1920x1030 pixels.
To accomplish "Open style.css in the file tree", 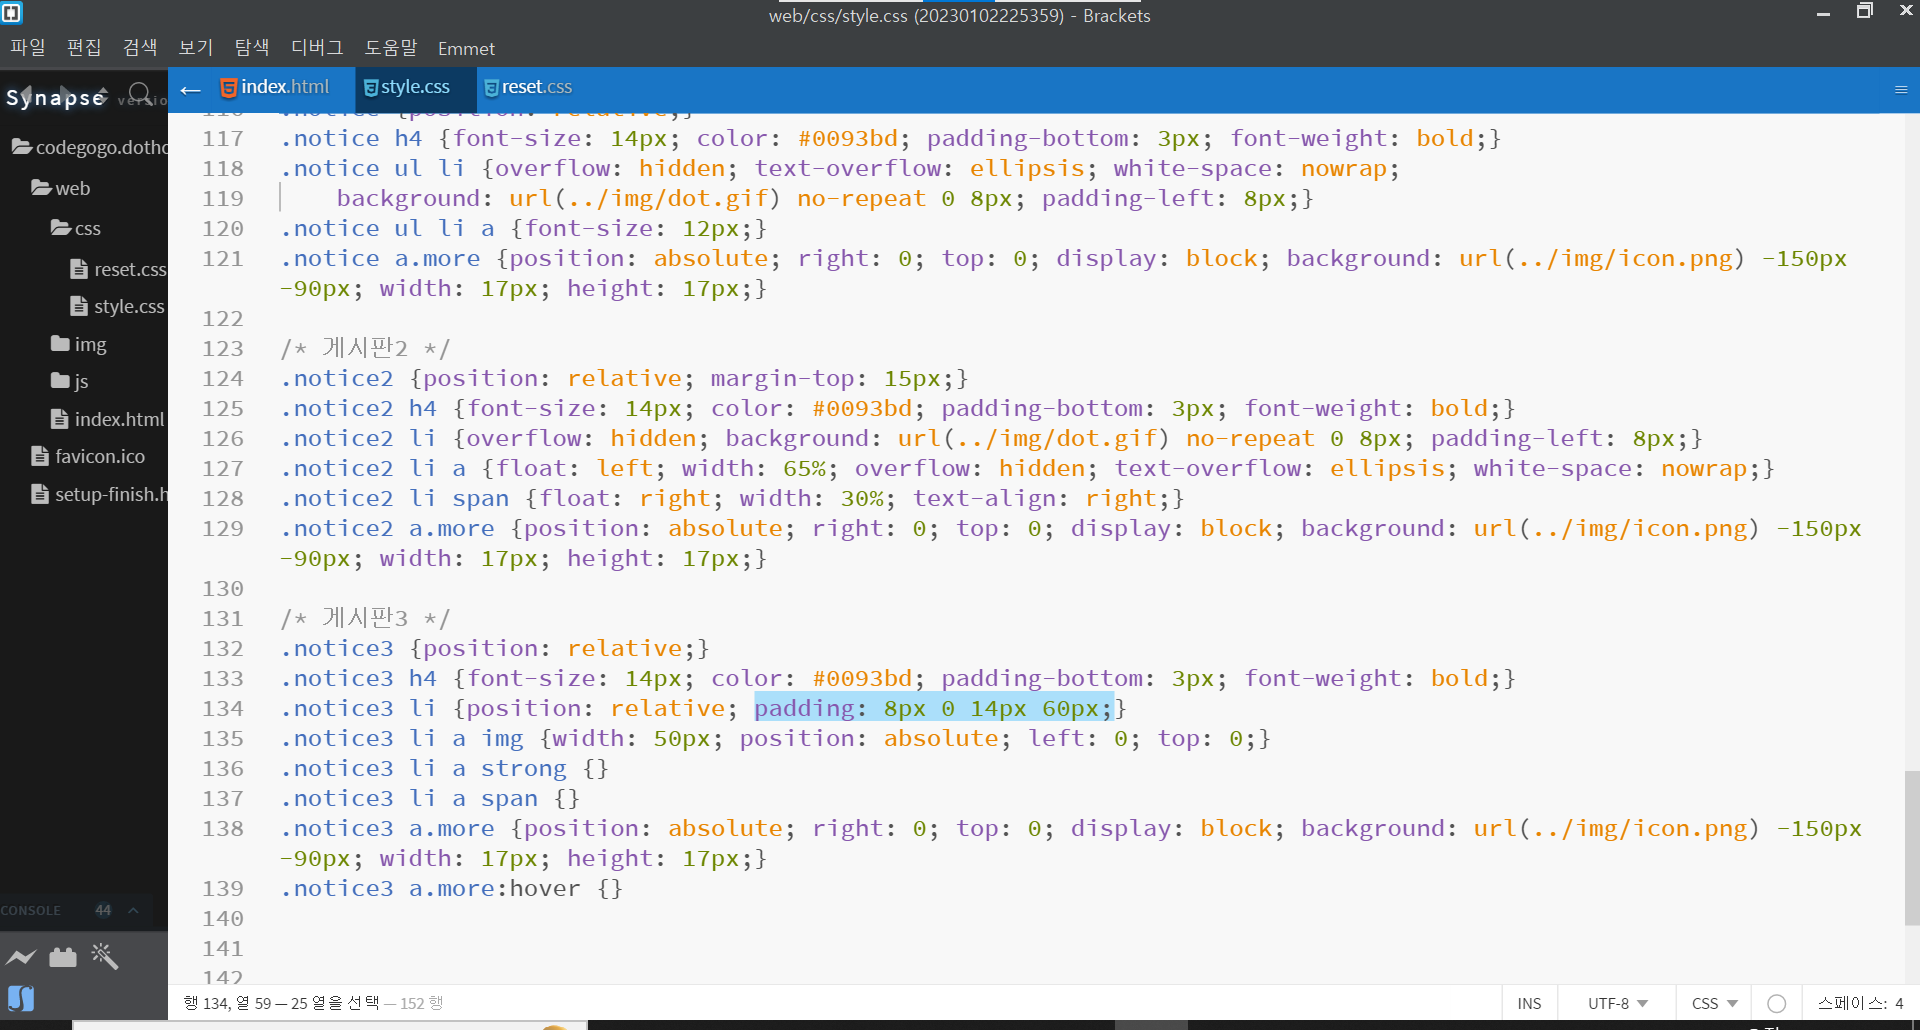I will coord(117,306).
